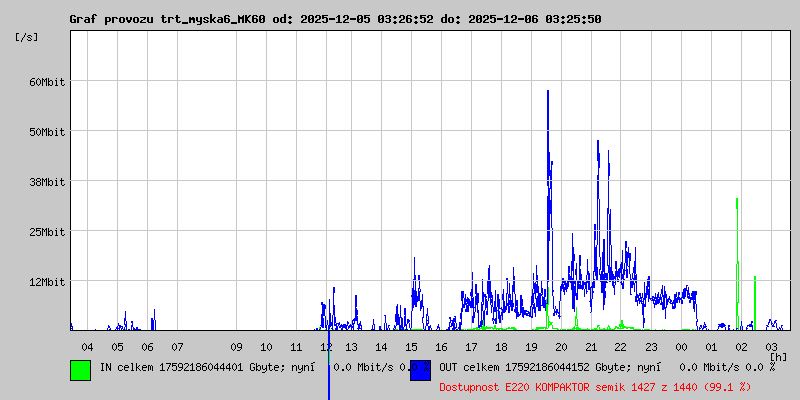The image size is (800, 400).
Task: Click the 38Mbit y-axis label
Action: tap(46, 182)
